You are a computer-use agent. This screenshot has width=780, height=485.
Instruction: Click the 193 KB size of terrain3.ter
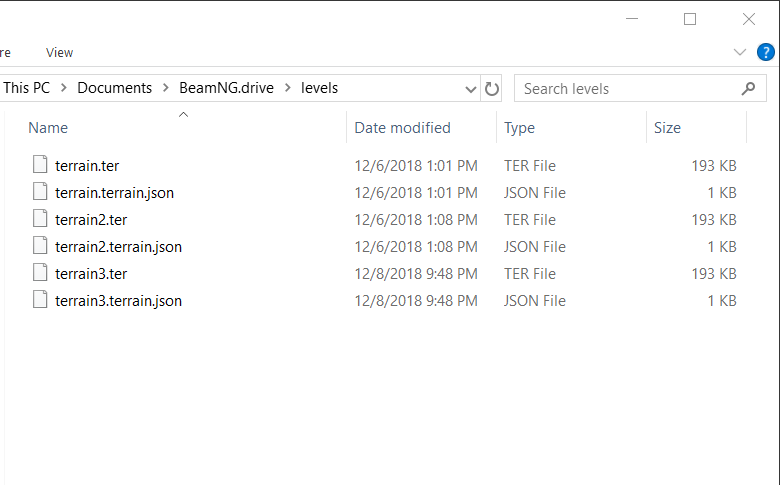coord(714,274)
